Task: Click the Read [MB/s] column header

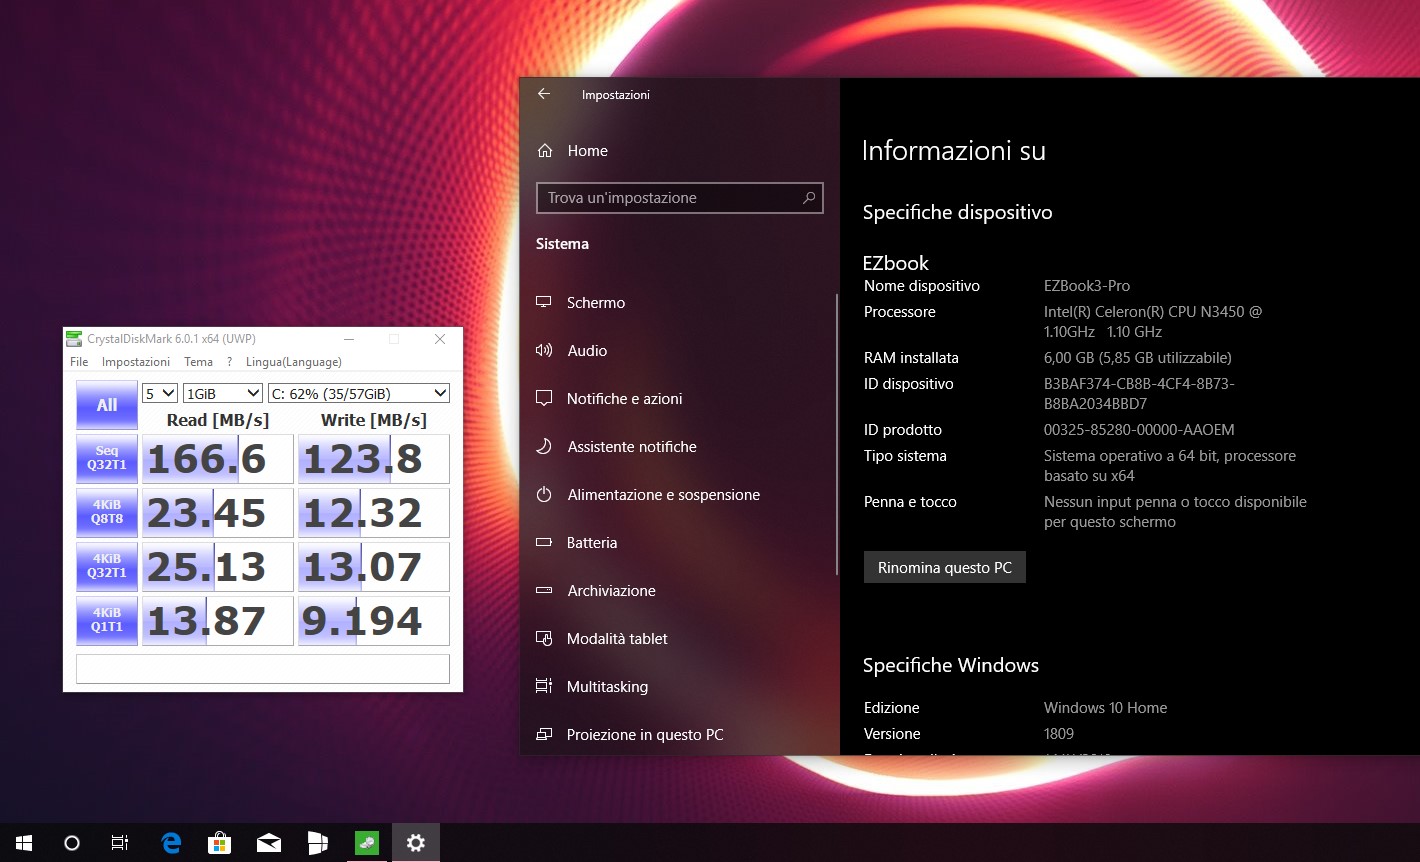Action: pyautogui.click(x=218, y=420)
